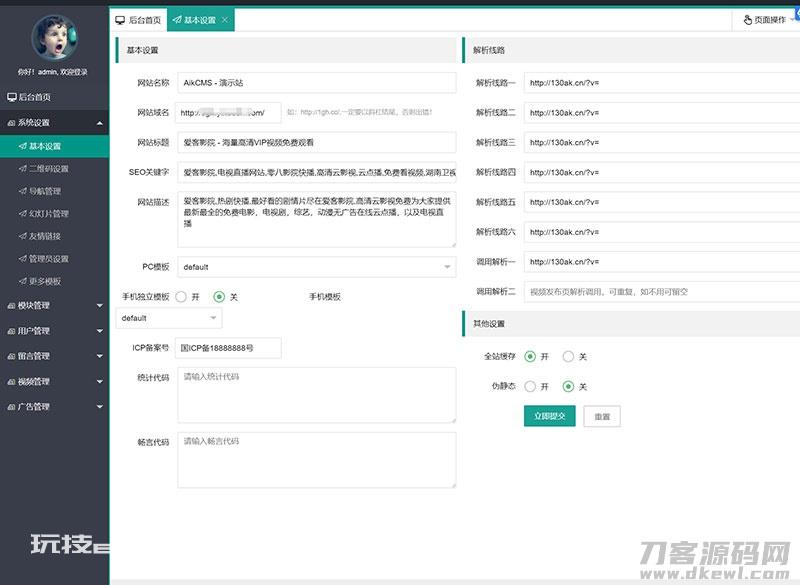
Task: Click the 畅言代码 text area
Action: 317,460
